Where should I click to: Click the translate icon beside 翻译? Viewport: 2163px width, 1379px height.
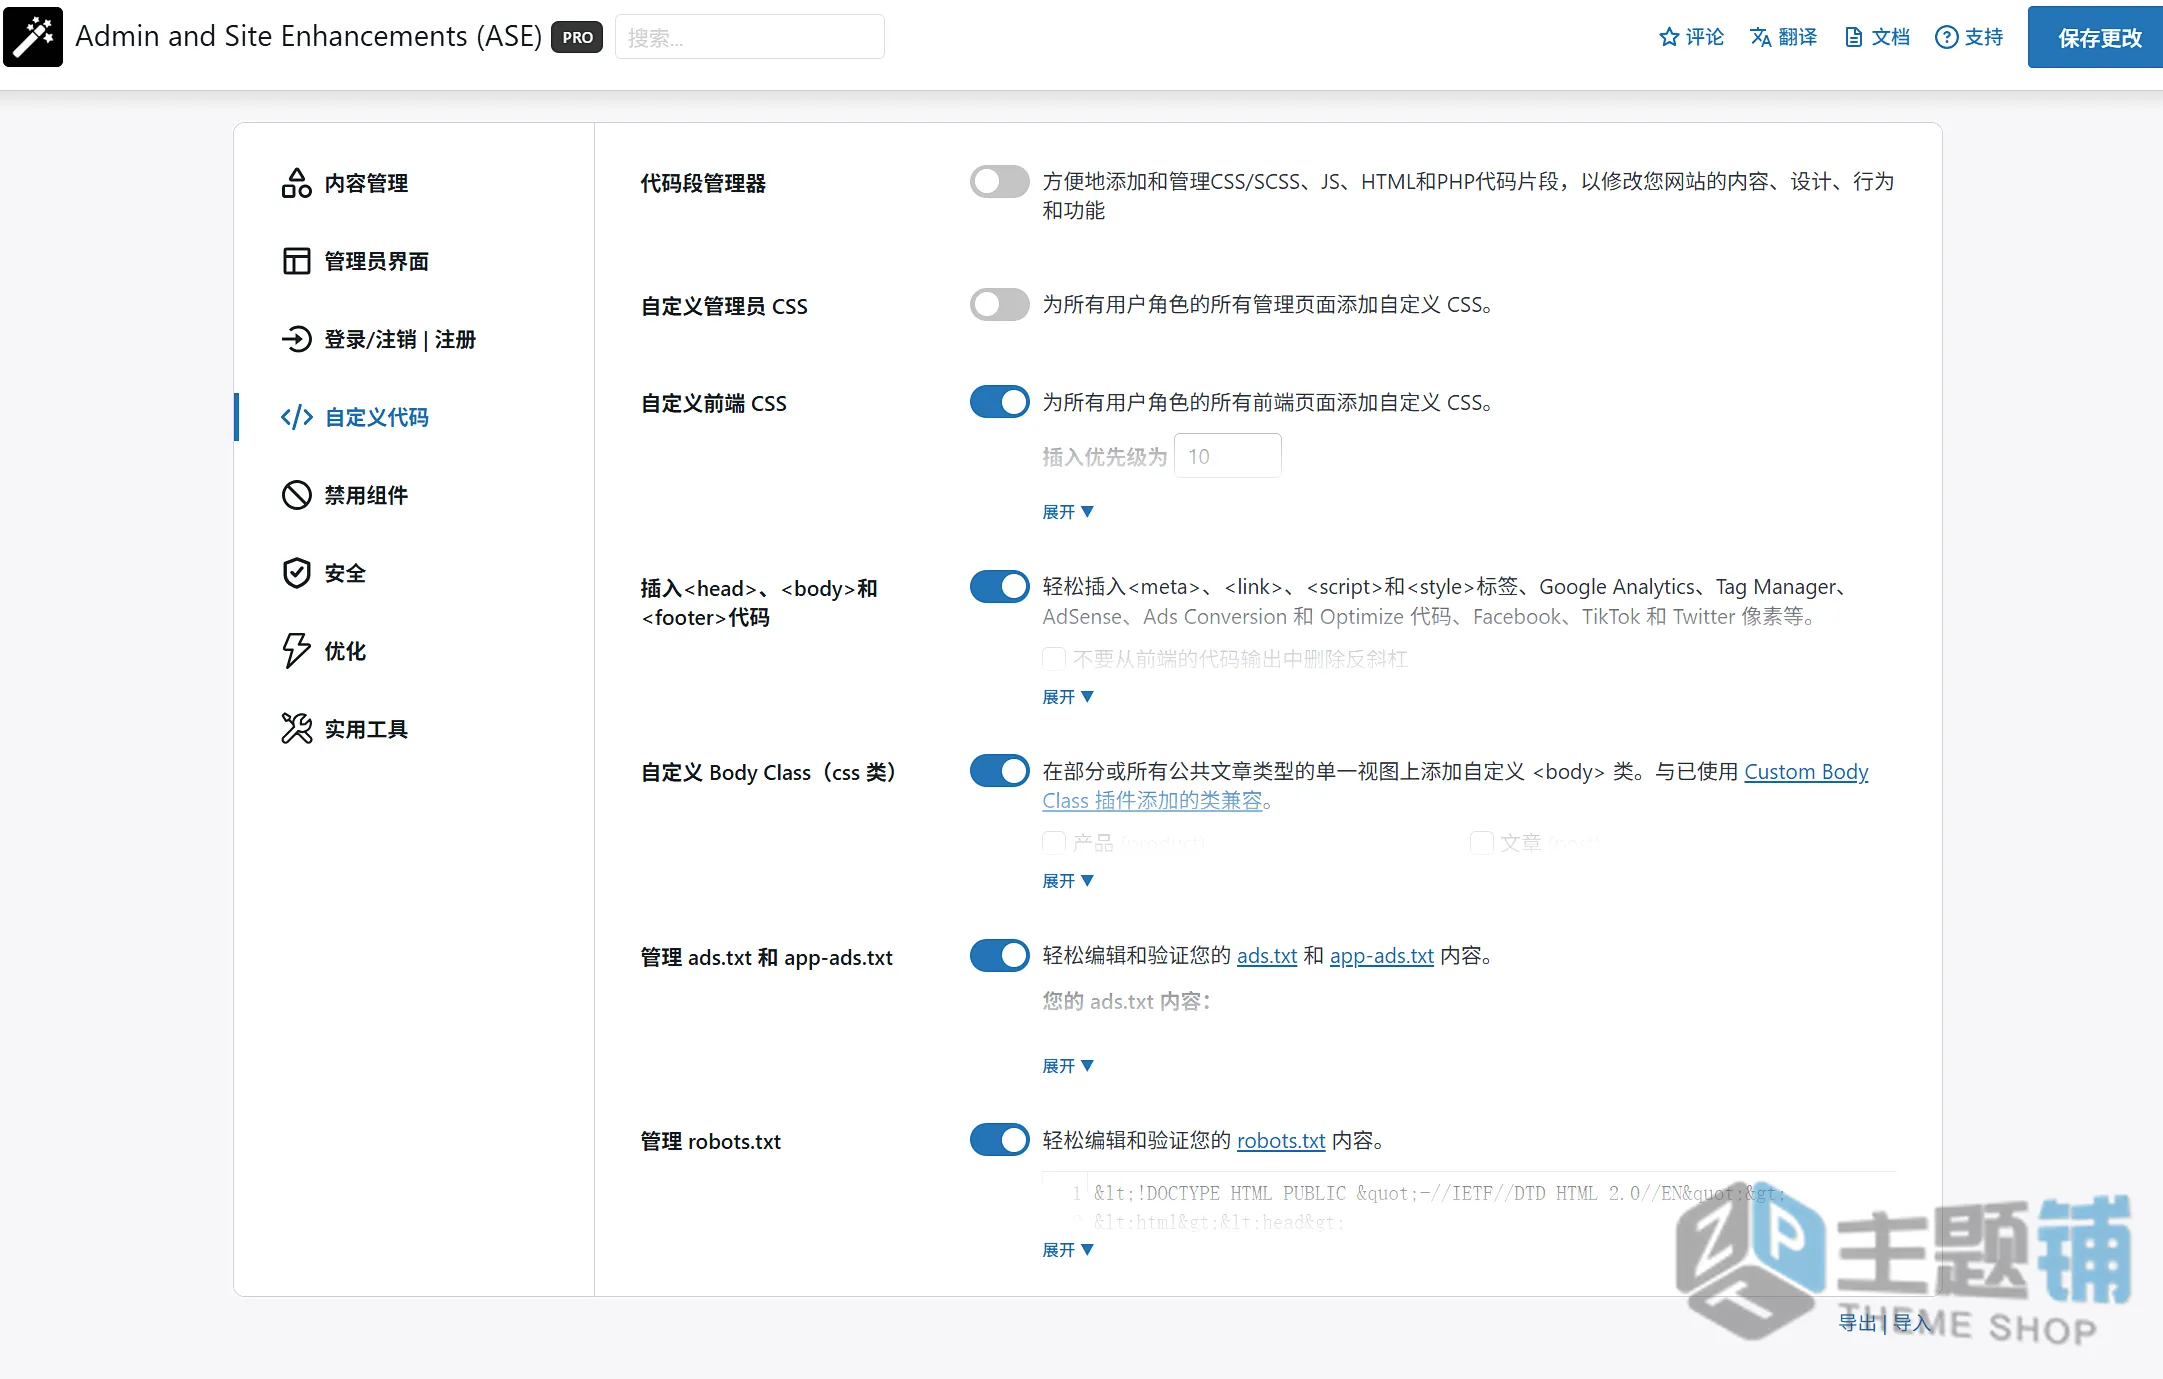1761,37
